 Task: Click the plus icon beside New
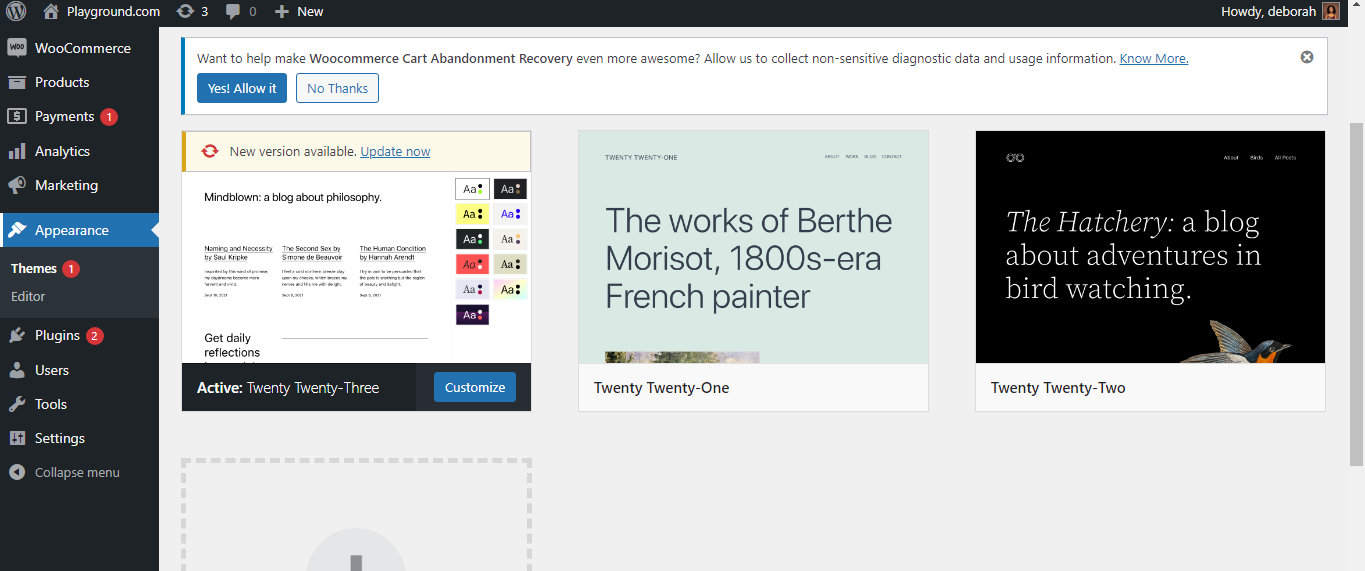point(282,12)
